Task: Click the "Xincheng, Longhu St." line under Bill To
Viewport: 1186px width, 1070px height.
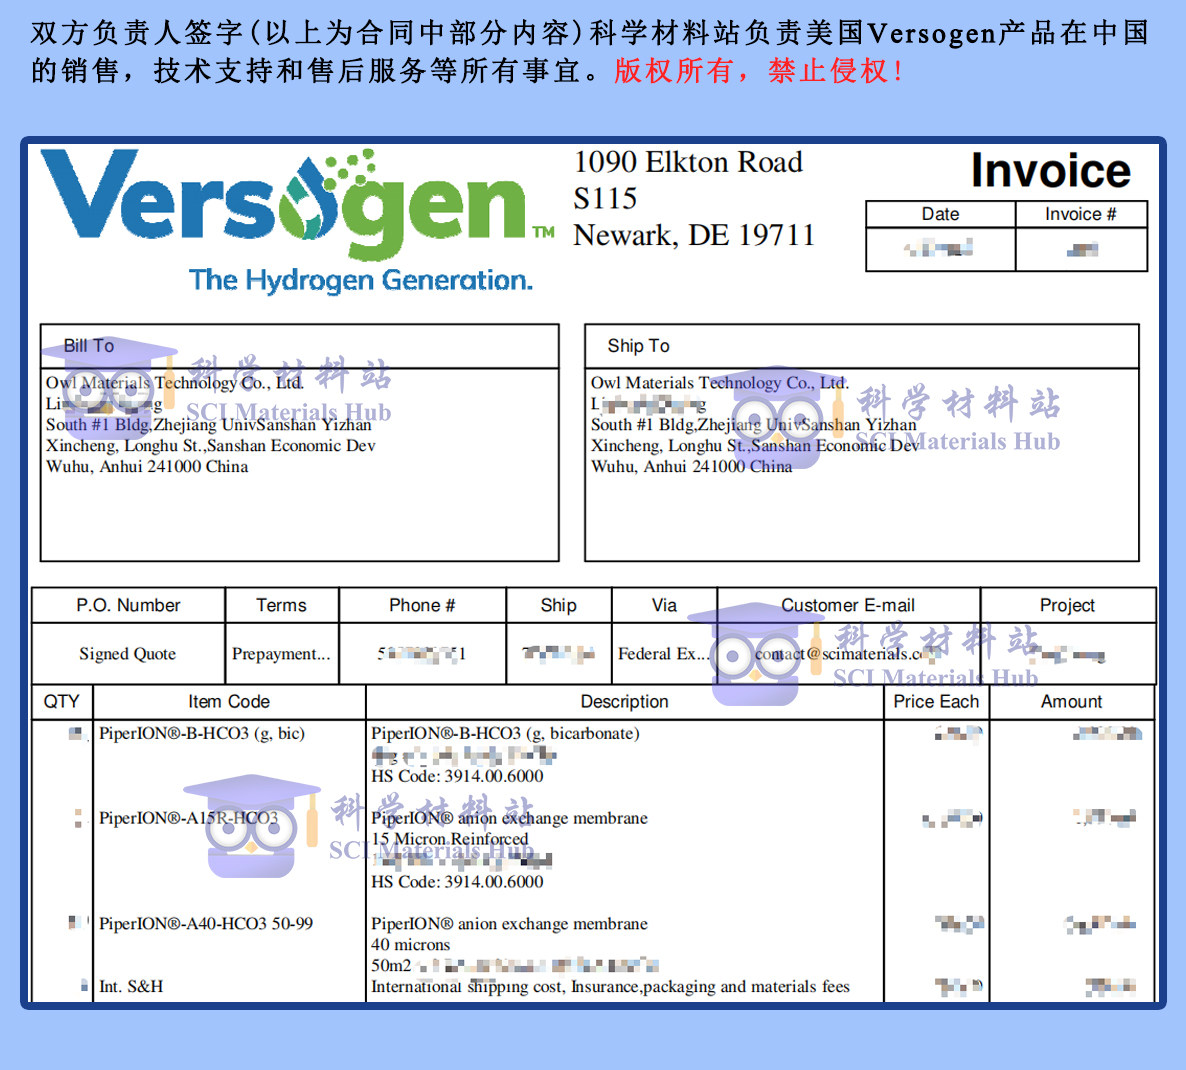Action: 210,445
